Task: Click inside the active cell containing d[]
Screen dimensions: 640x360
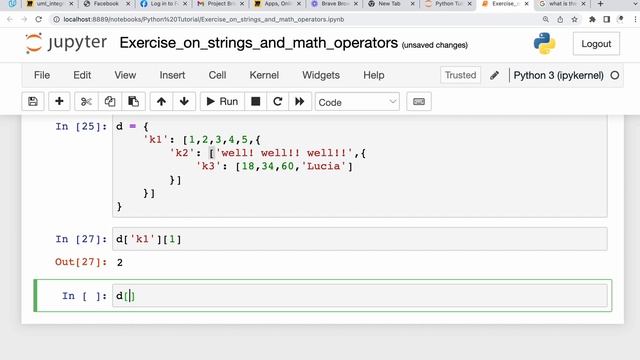Action: [360, 296]
